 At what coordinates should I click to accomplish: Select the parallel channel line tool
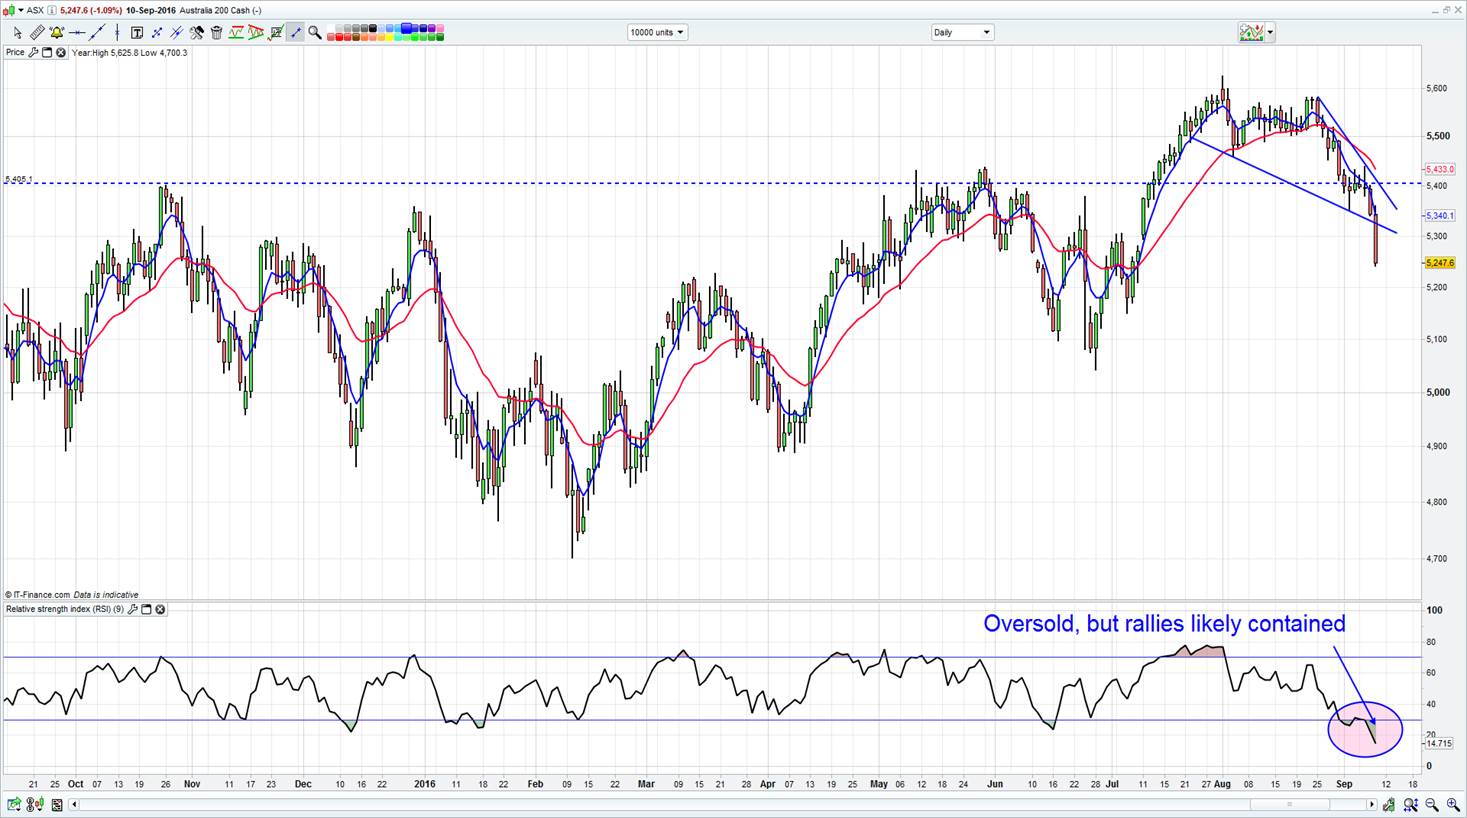pos(177,33)
